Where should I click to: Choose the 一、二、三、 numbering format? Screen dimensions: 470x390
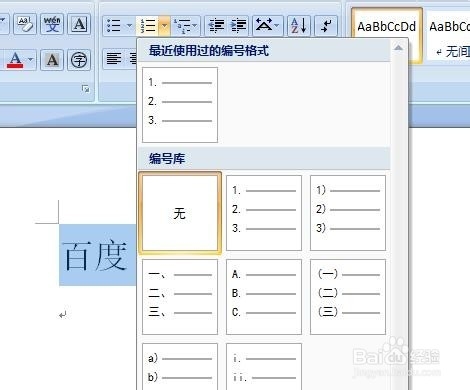coord(180,297)
